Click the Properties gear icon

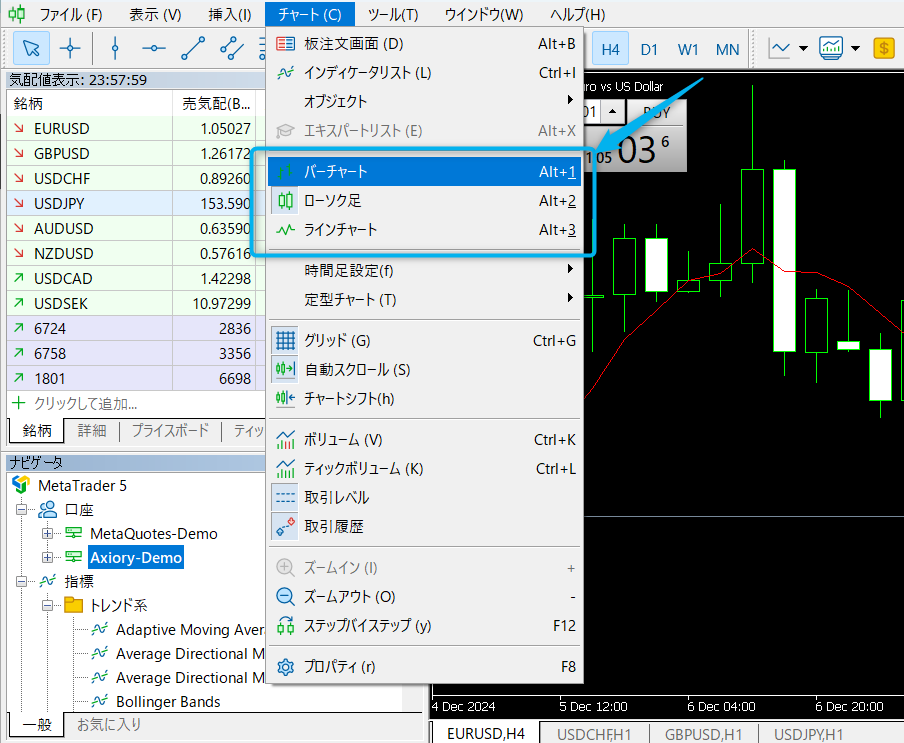(x=285, y=667)
